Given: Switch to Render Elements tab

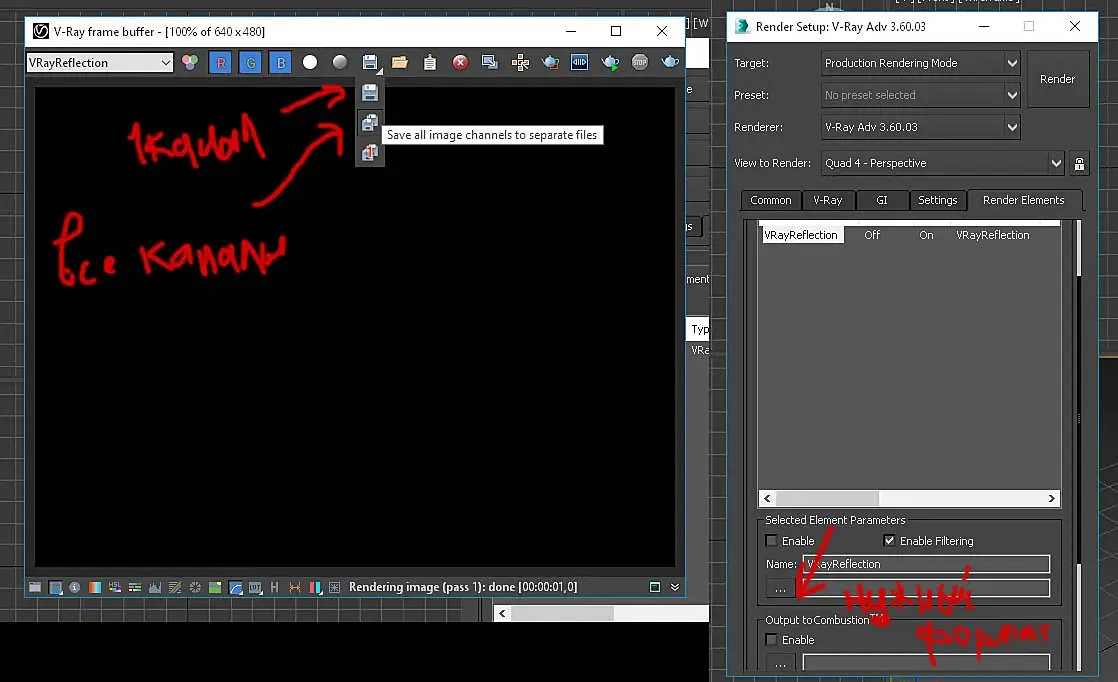Looking at the screenshot, I should pyautogui.click(x=1023, y=200).
